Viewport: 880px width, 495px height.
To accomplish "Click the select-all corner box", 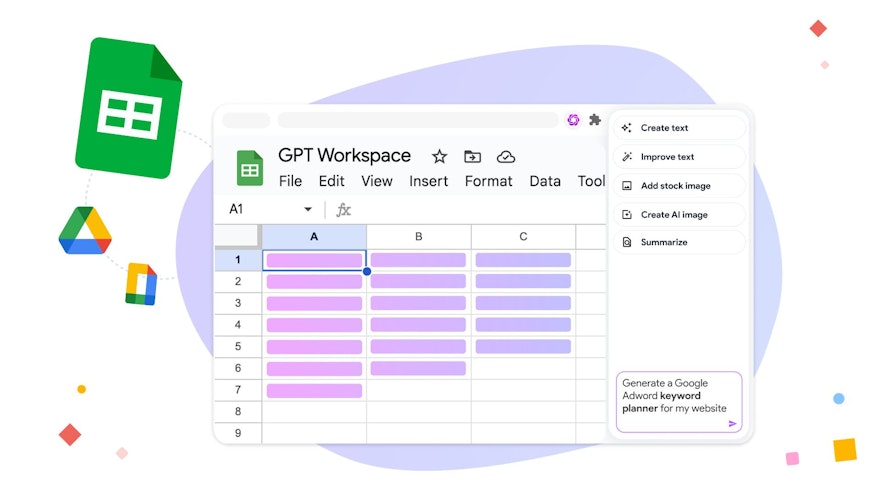I will point(238,236).
